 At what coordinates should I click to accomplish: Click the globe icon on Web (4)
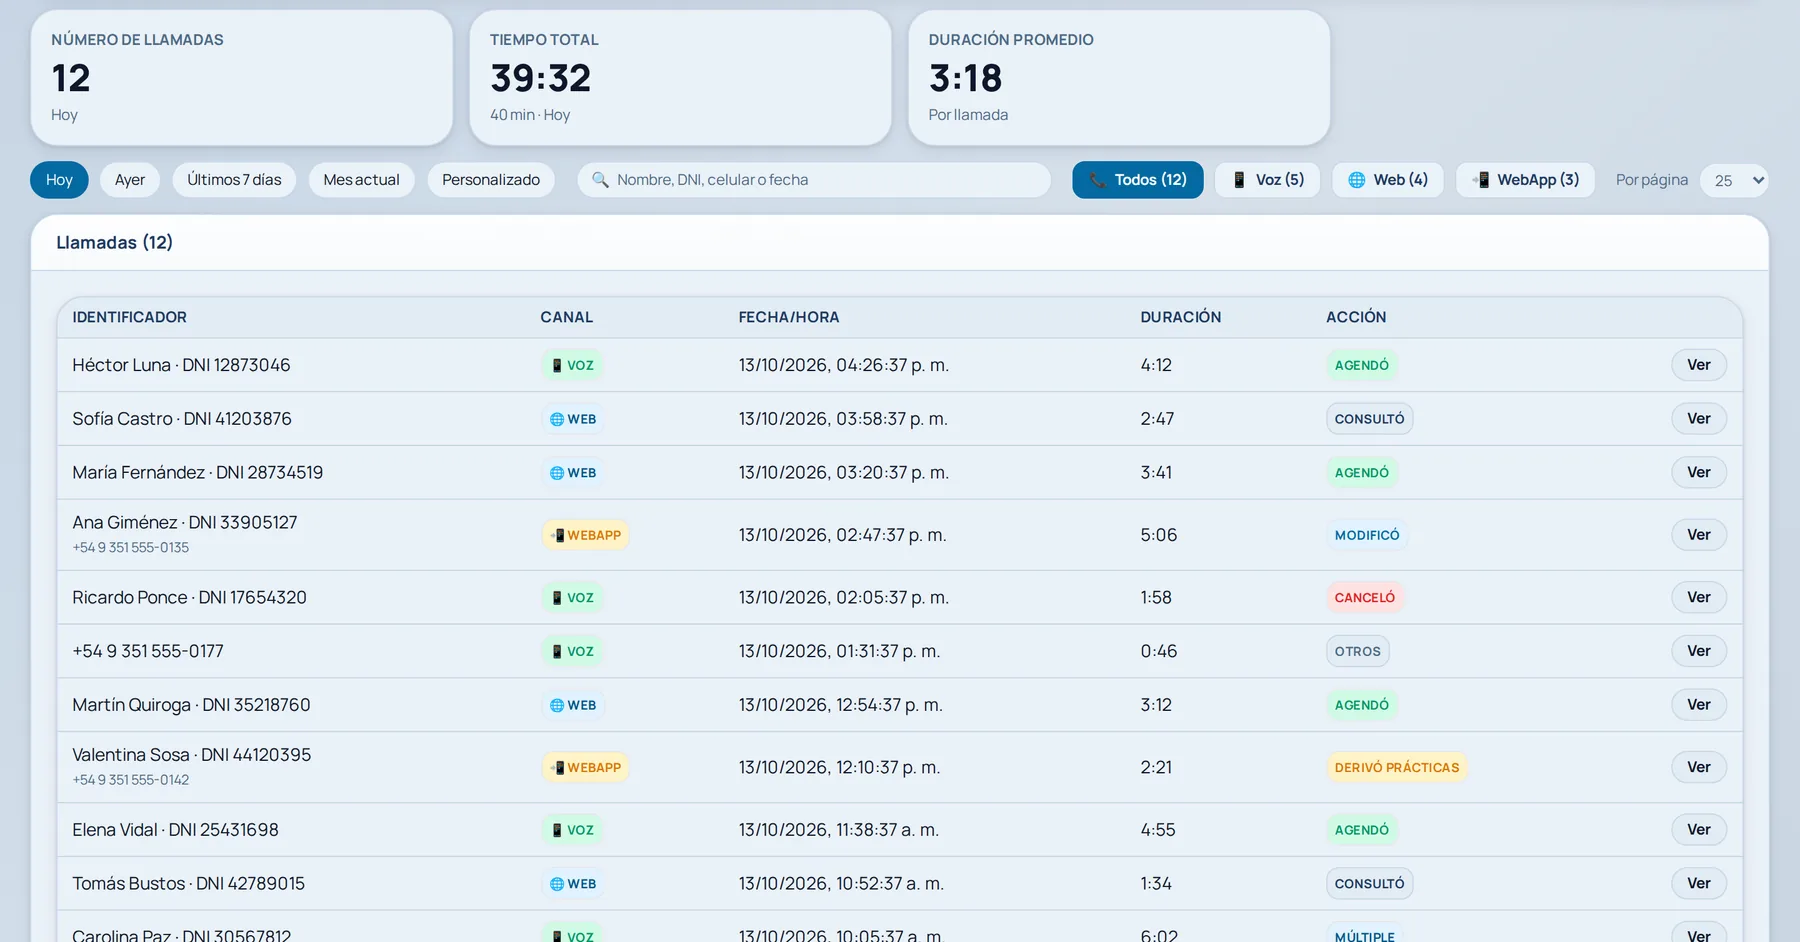tap(1357, 180)
